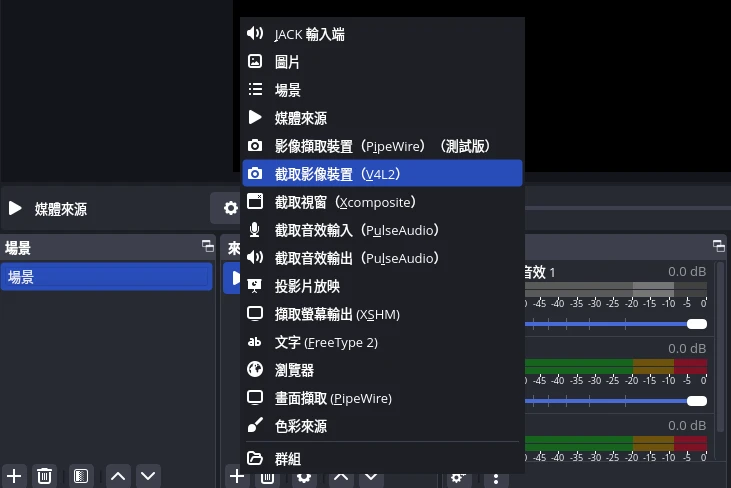Open scene filters in scenes panel toolbar

tap(81, 476)
